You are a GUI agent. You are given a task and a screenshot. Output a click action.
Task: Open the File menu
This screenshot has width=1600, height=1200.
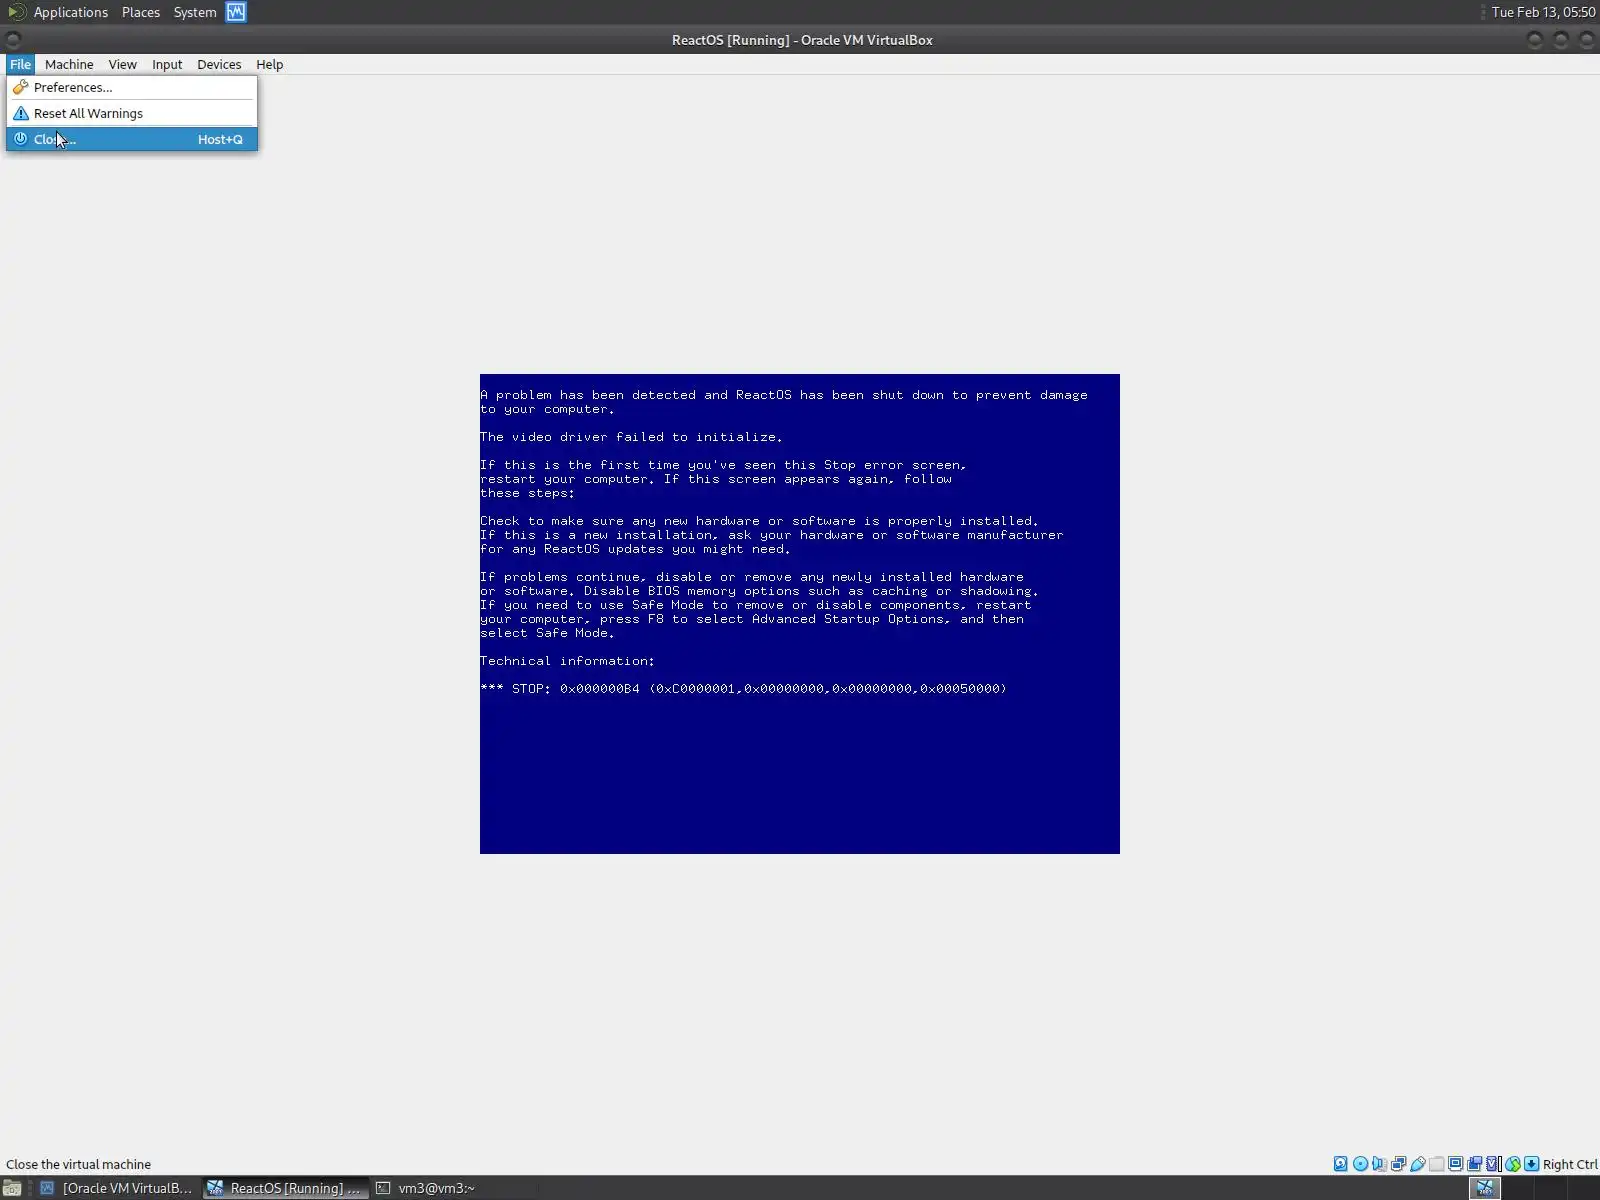coord(20,64)
